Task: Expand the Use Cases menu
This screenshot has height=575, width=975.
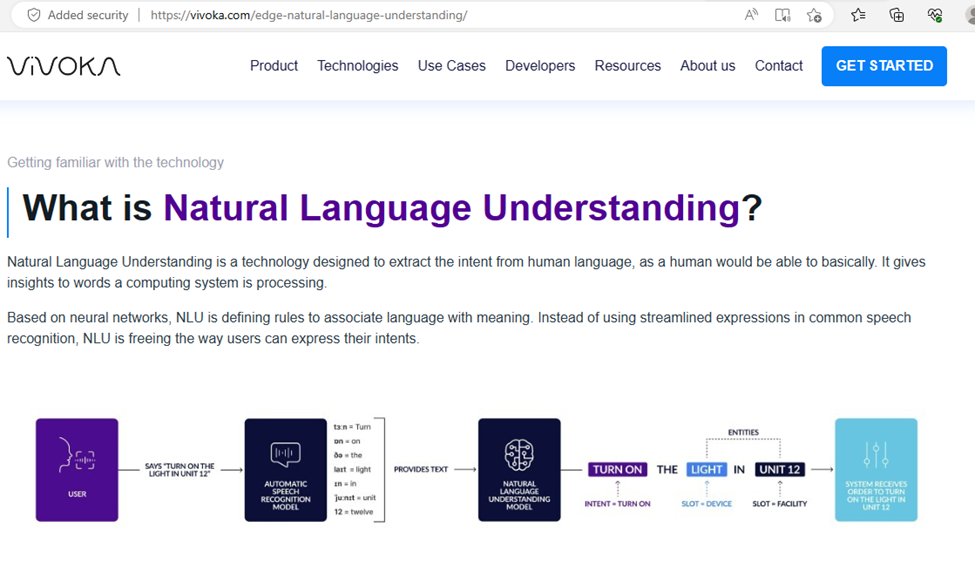Action: tap(451, 66)
